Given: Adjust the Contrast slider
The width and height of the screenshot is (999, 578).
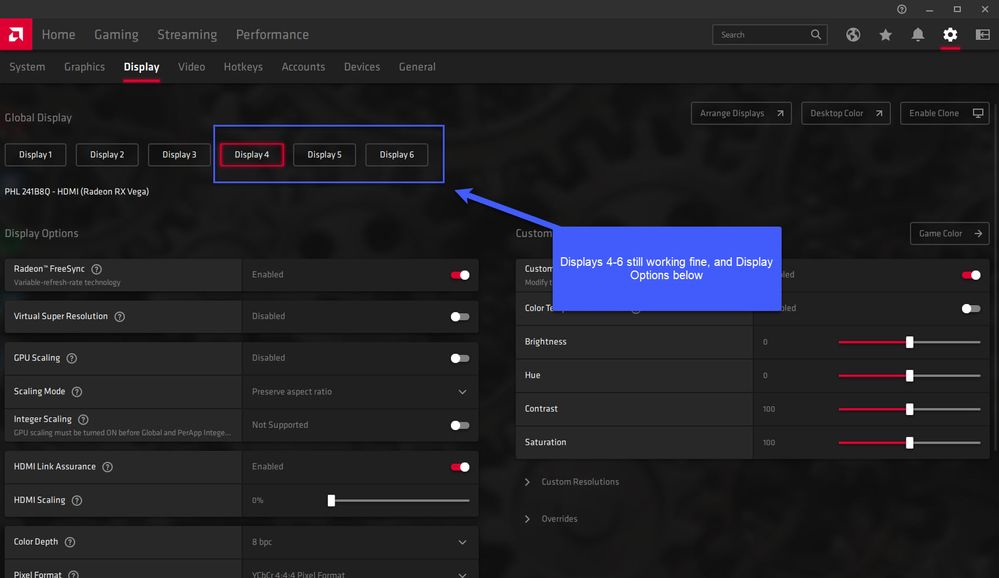Looking at the screenshot, I should 909,409.
